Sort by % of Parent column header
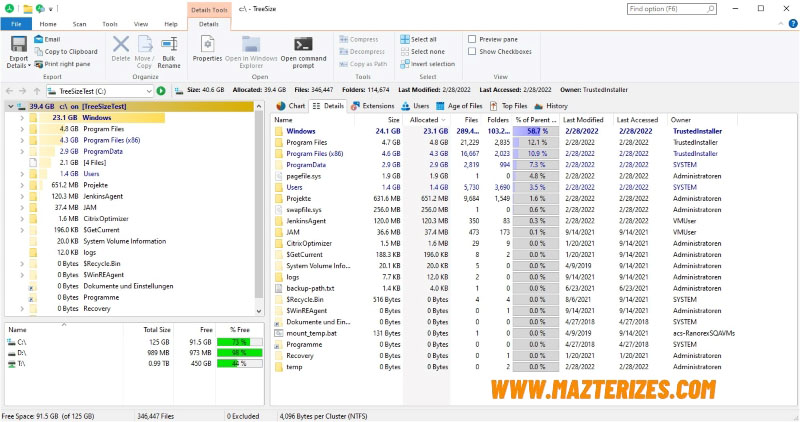This screenshot has height=422, width=800. (x=536, y=120)
